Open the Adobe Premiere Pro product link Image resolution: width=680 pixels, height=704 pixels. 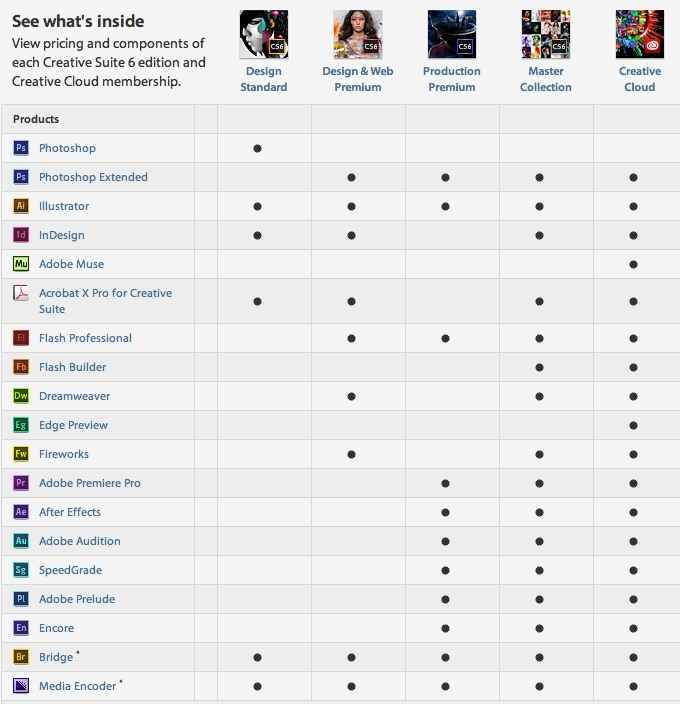[90, 483]
